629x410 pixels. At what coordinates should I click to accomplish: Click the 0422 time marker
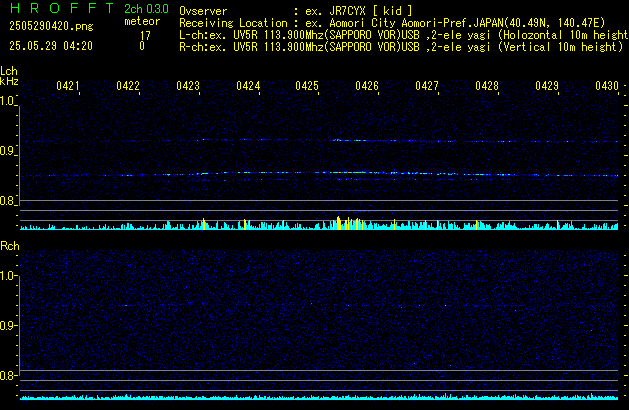point(128,86)
